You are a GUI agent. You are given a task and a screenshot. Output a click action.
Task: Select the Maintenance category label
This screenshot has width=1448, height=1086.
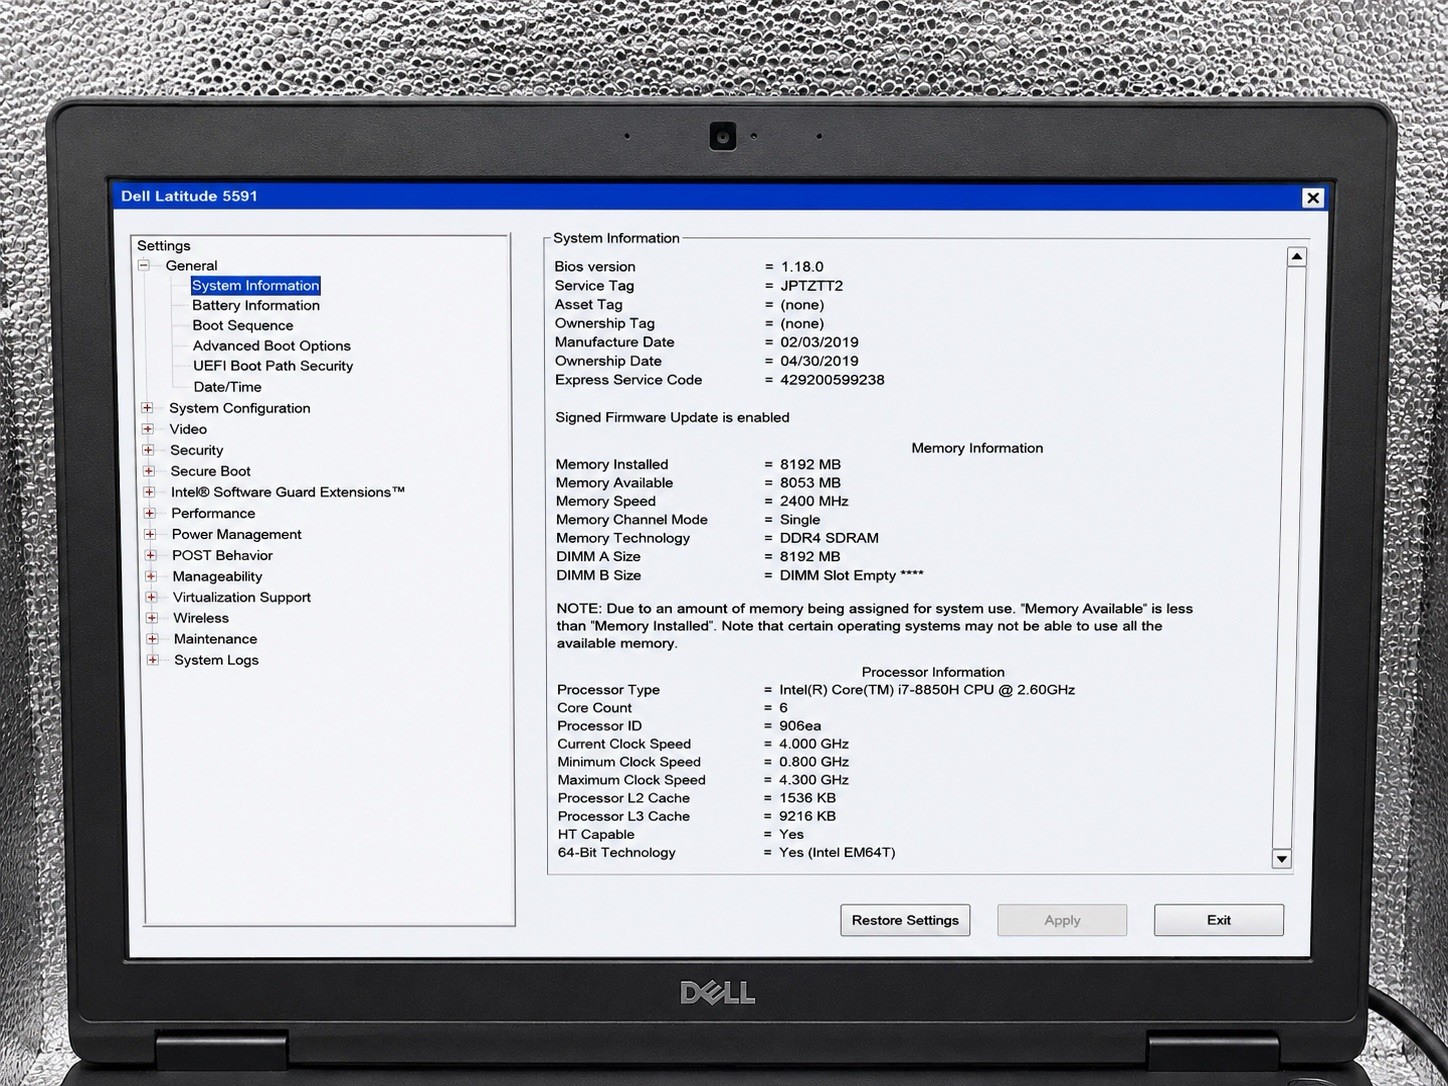click(216, 639)
